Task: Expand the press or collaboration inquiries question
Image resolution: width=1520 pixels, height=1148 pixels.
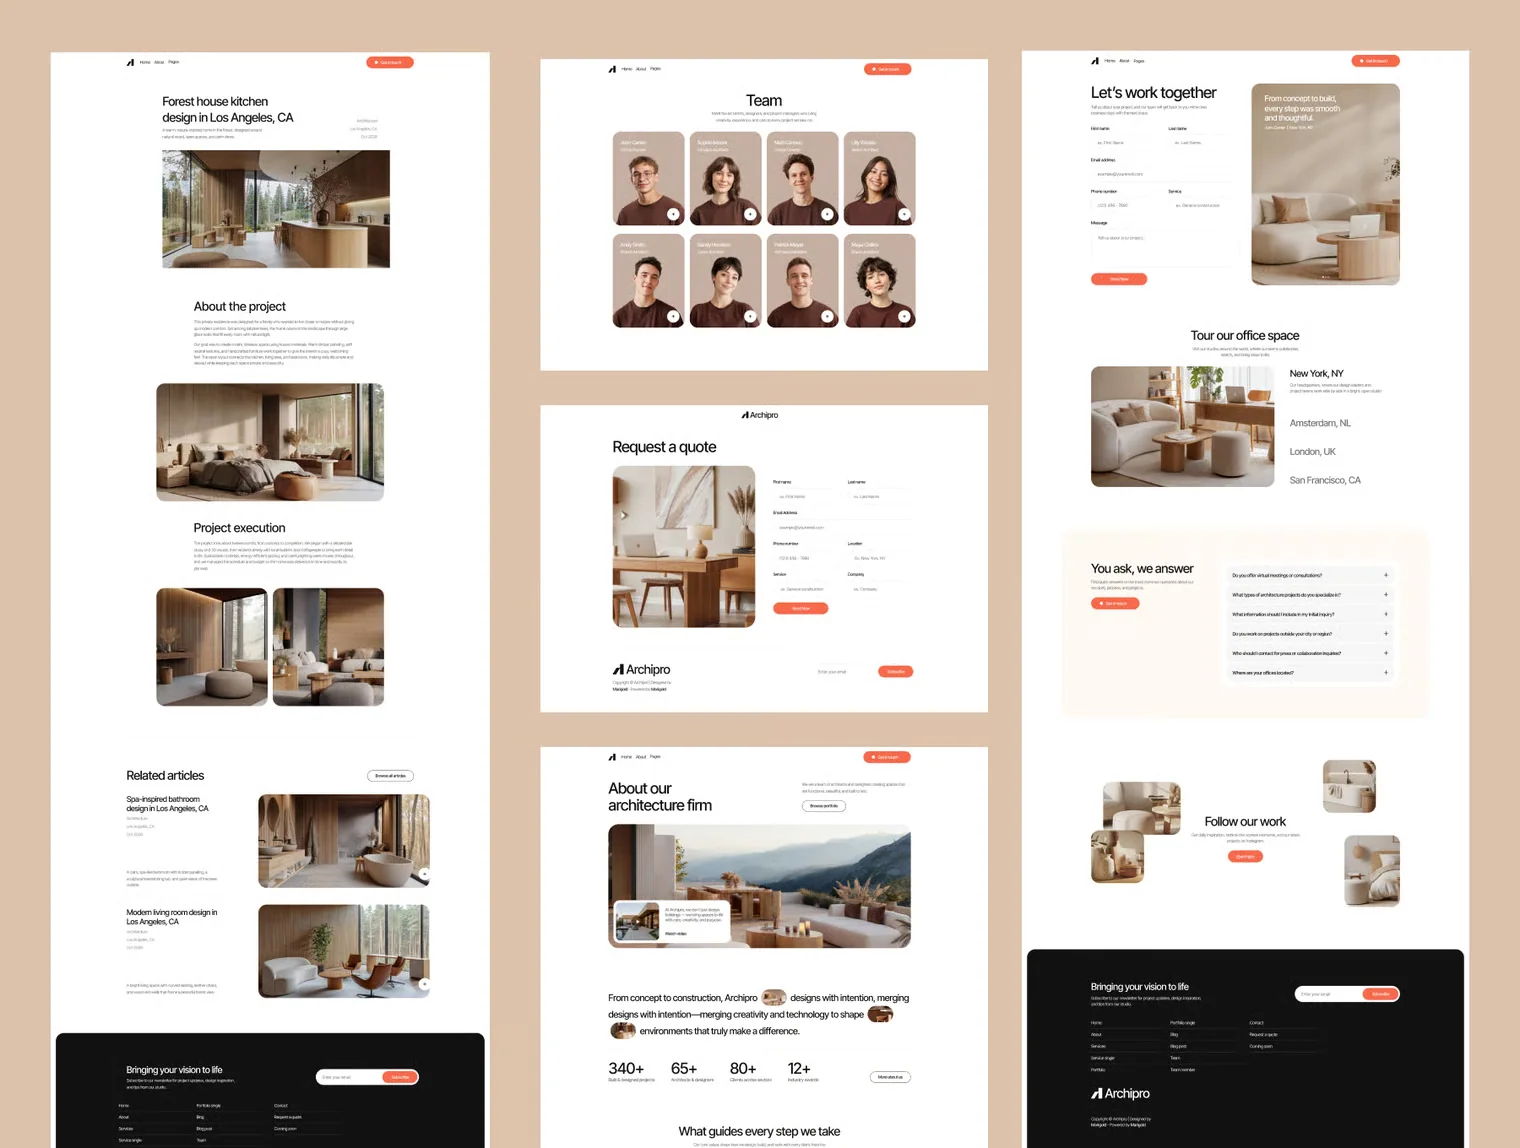Action: pyautogui.click(x=1309, y=653)
